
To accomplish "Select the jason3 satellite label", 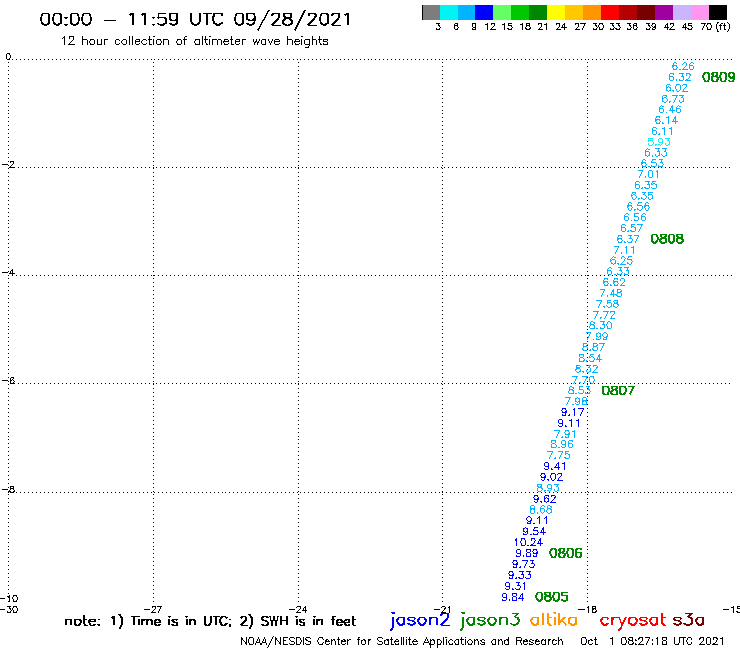I will pyautogui.click(x=490, y=620).
